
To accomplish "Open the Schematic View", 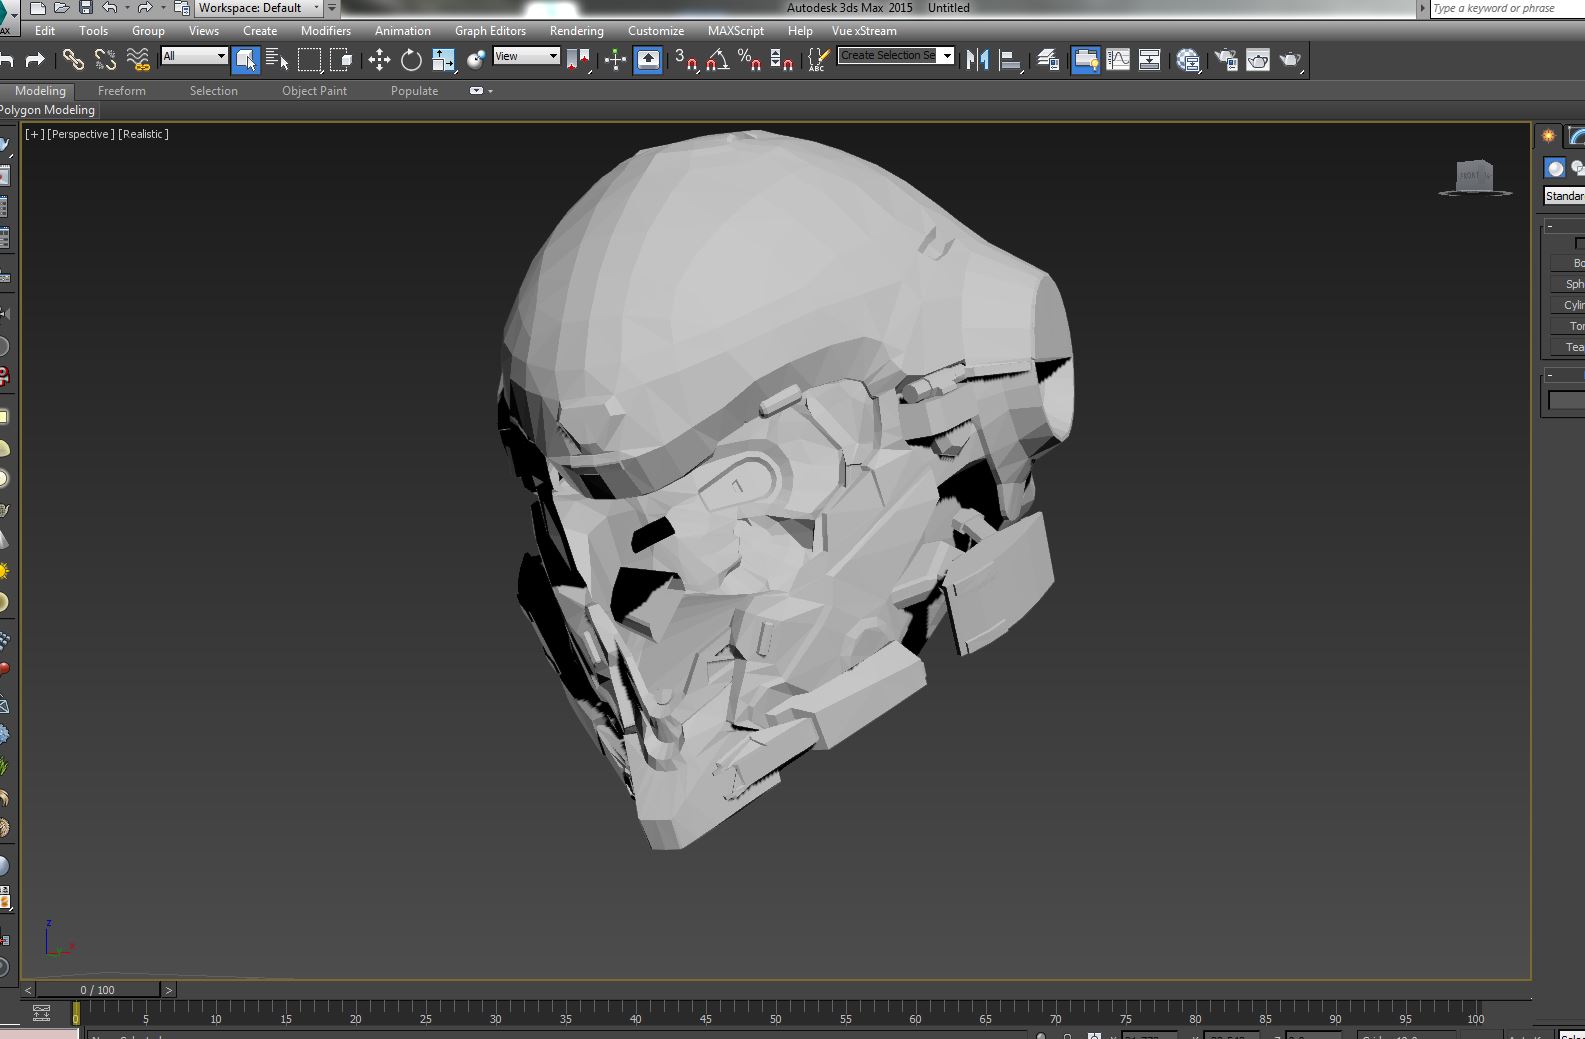I will pyautogui.click(x=1150, y=60).
